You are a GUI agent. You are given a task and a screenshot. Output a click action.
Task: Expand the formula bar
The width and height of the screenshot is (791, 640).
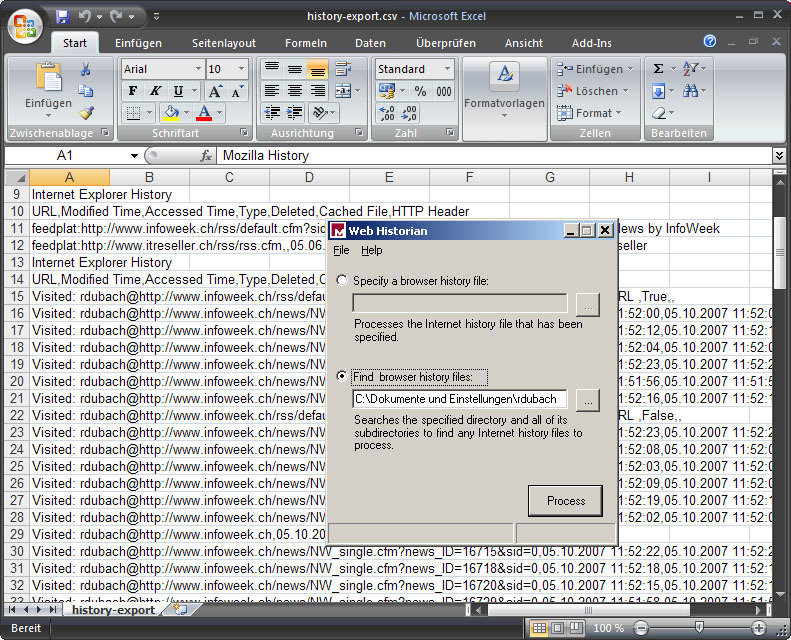(x=779, y=155)
